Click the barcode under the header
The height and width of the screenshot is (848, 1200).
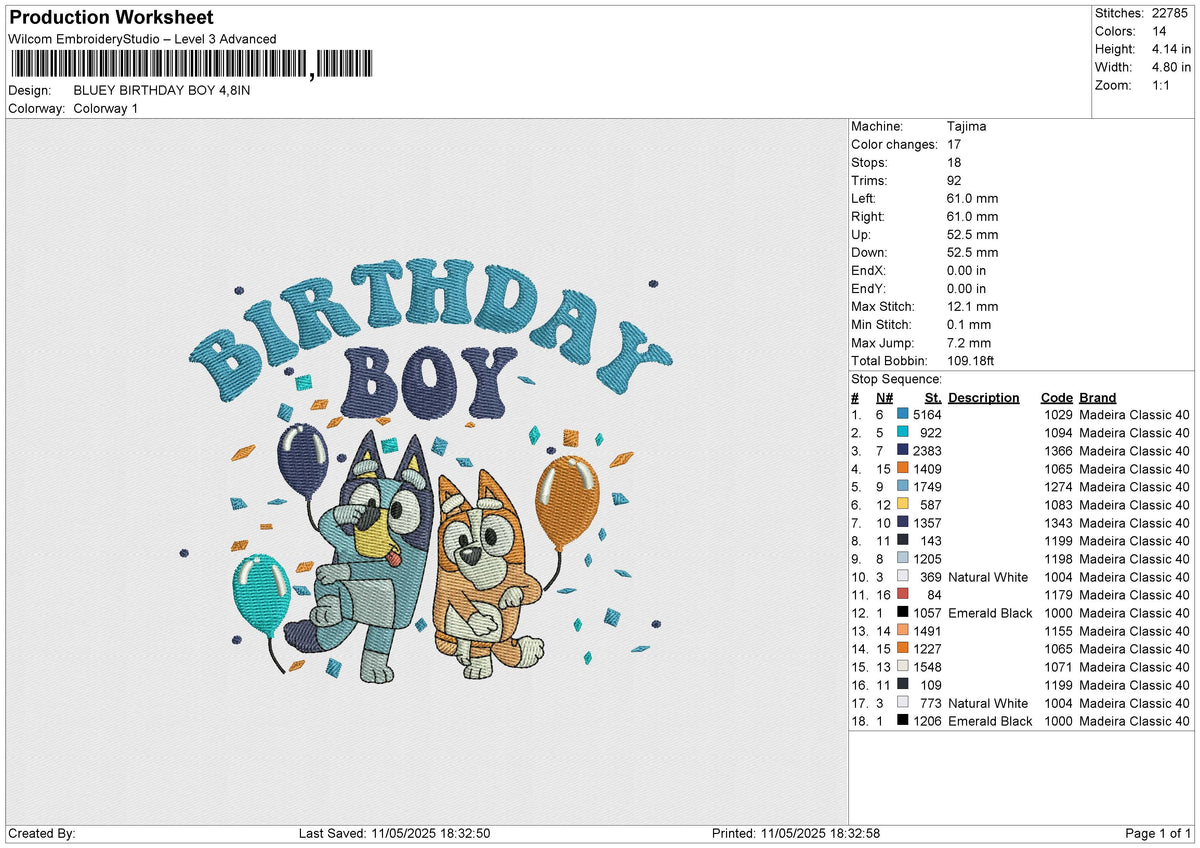coord(191,64)
